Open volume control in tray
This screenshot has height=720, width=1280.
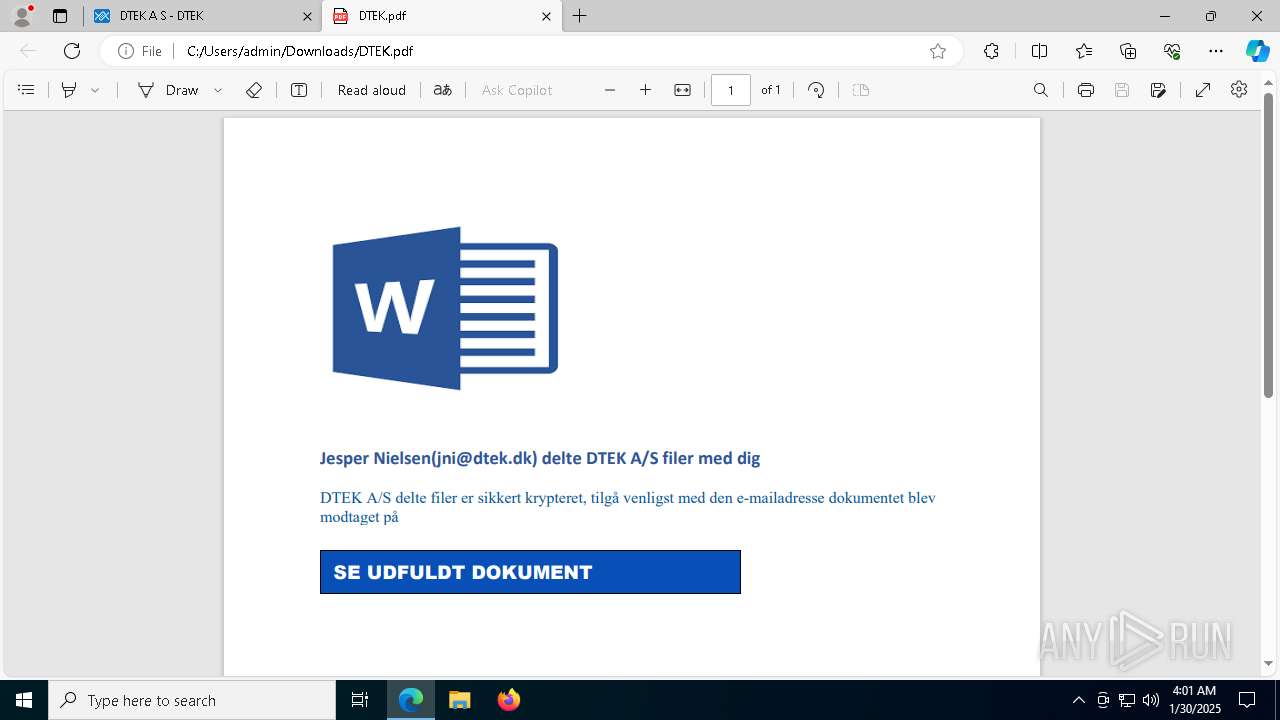pos(1151,700)
